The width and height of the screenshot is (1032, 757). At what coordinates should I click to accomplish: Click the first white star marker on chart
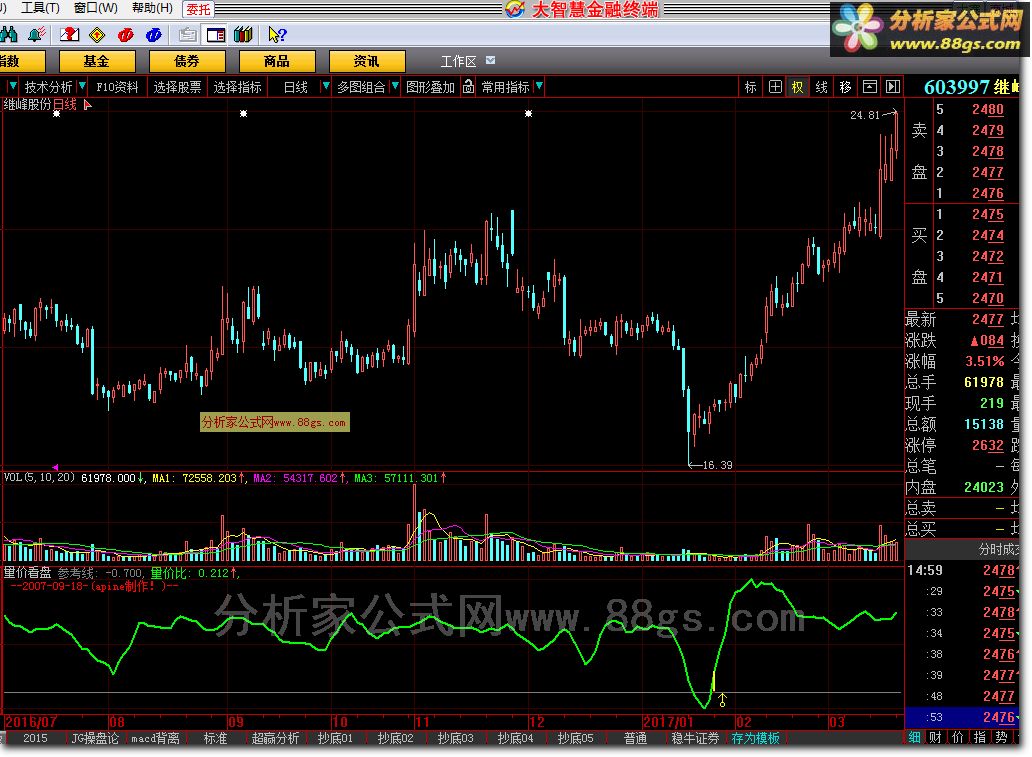[57, 114]
